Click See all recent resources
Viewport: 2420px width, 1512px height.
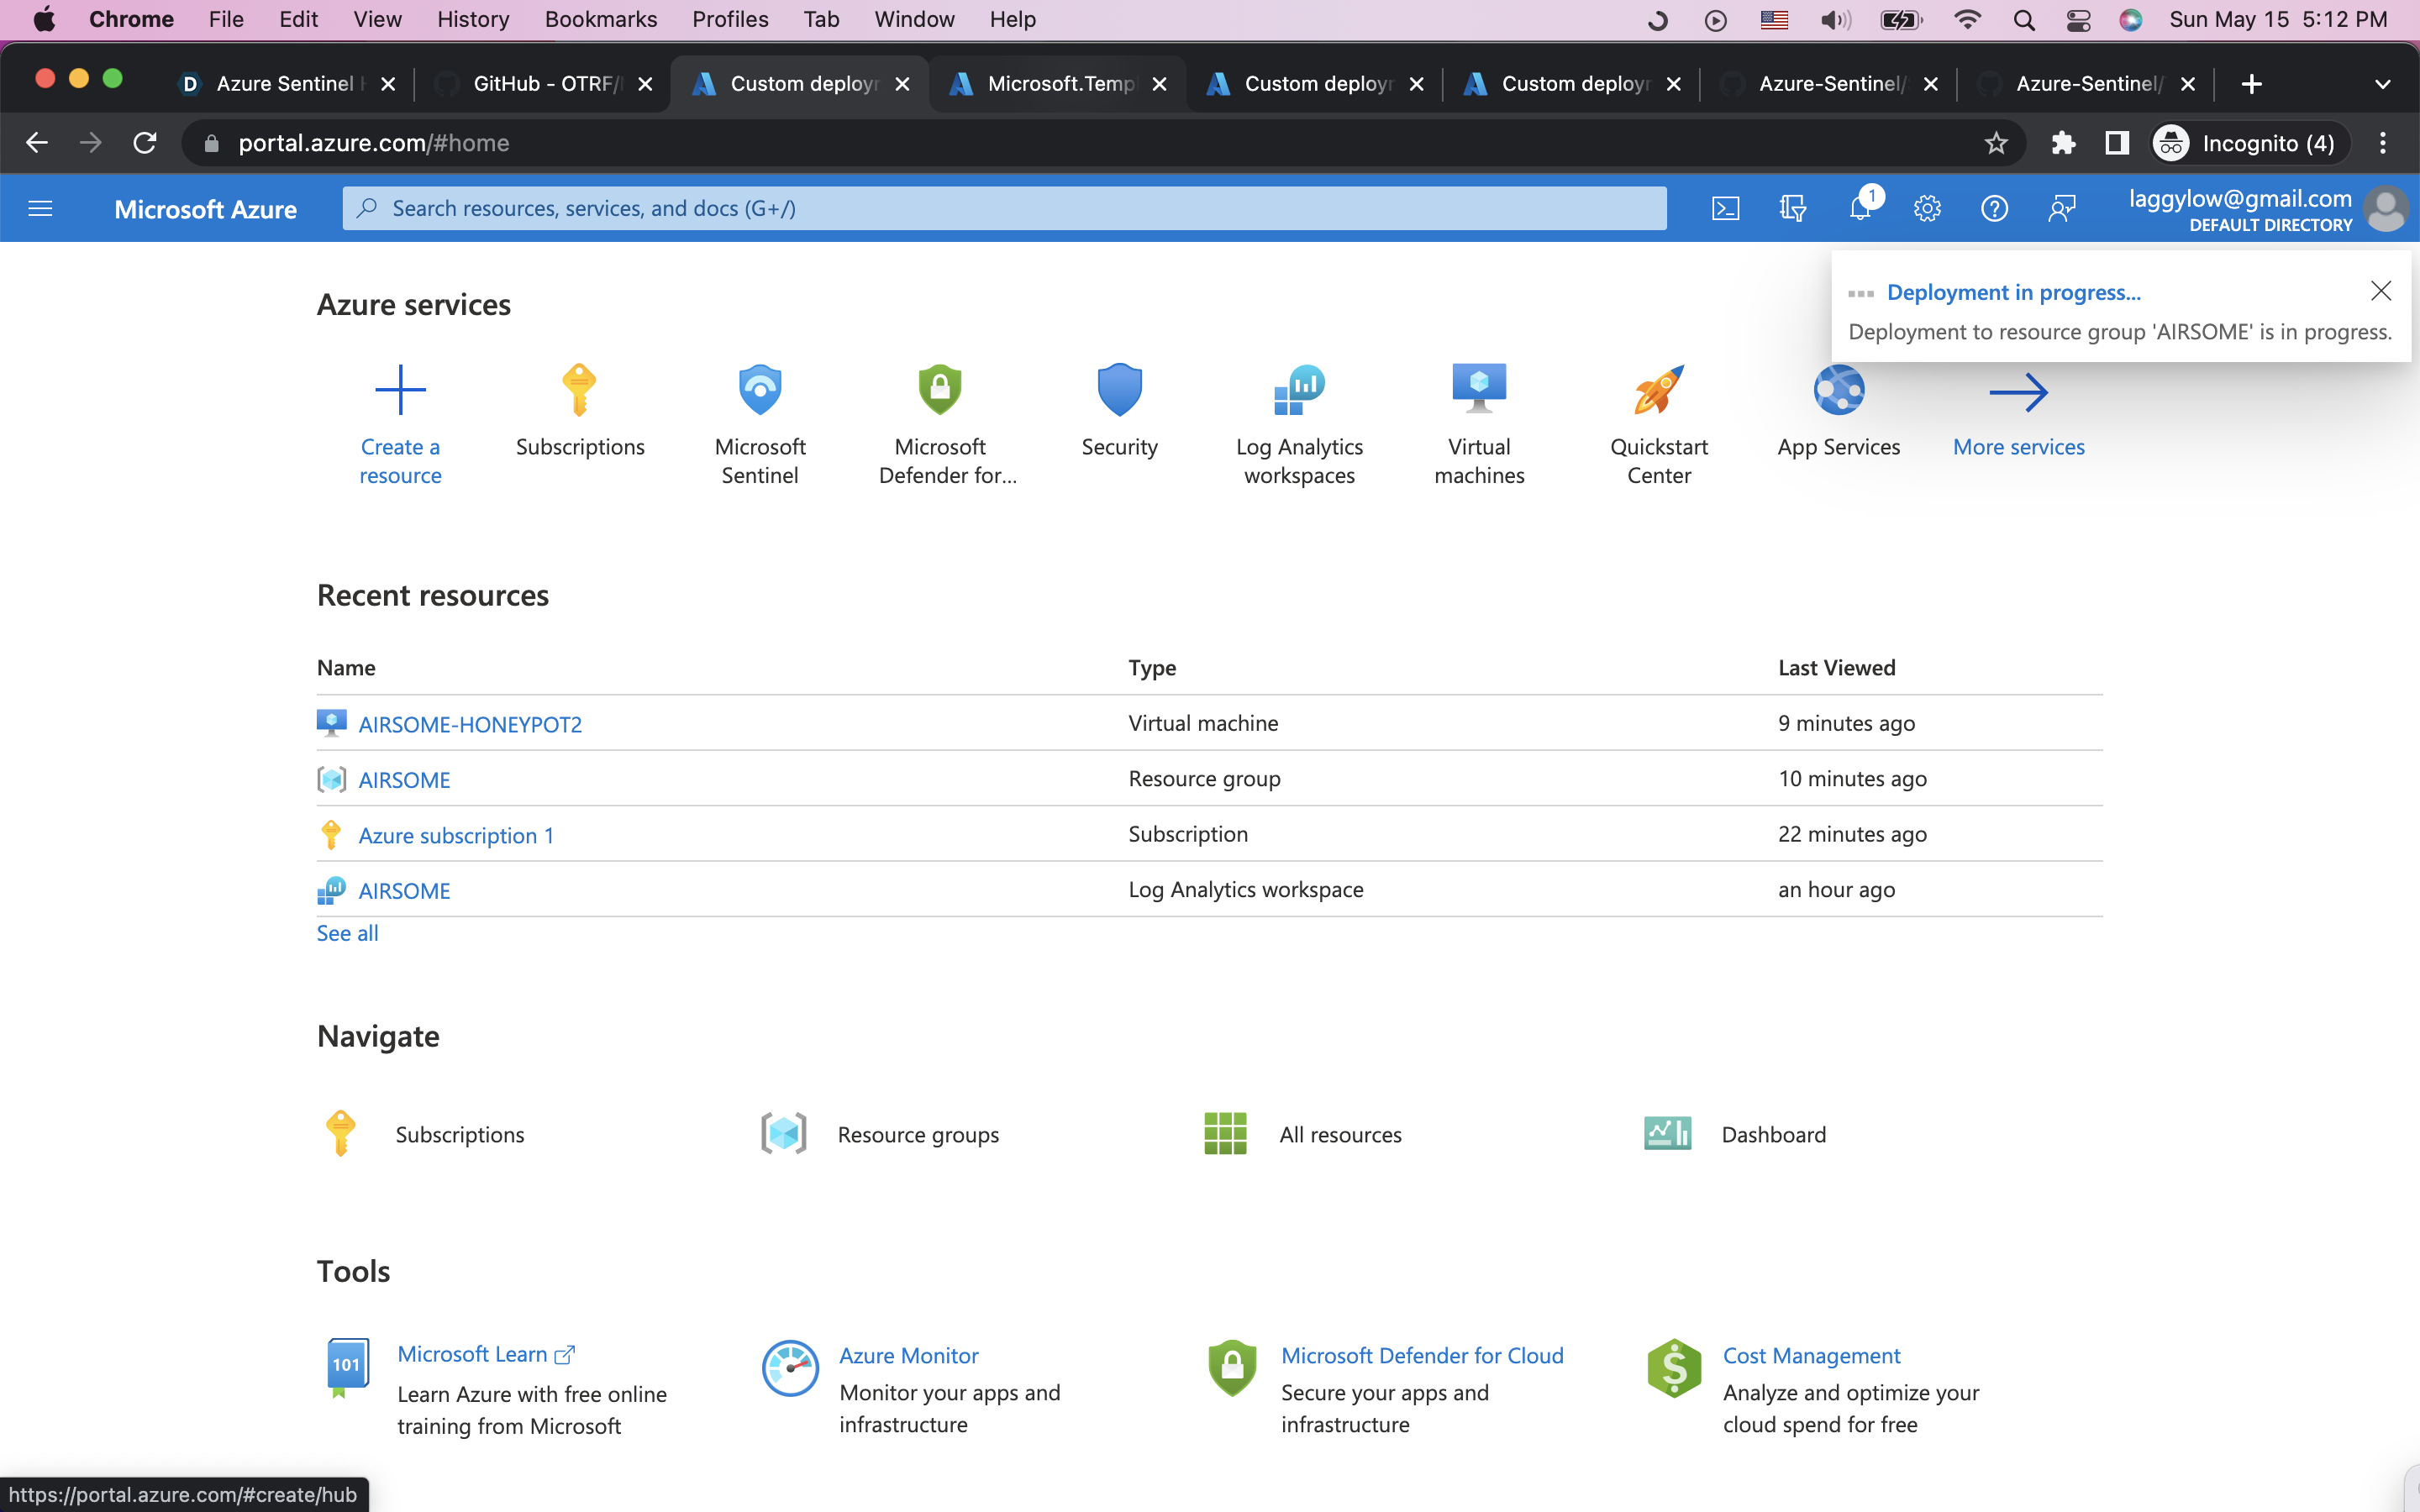click(347, 933)
